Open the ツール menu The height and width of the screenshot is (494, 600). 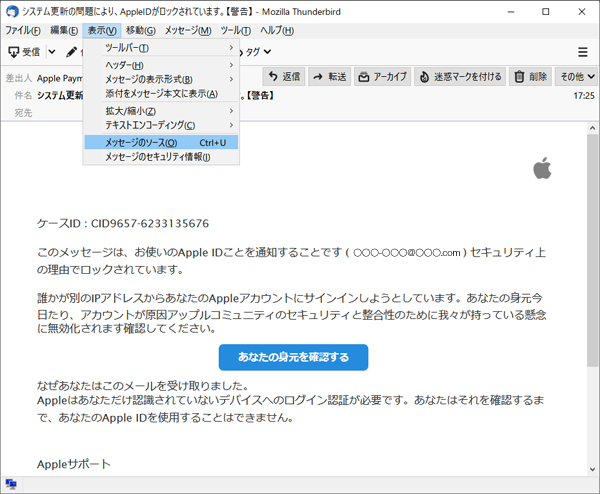[236, 31]
